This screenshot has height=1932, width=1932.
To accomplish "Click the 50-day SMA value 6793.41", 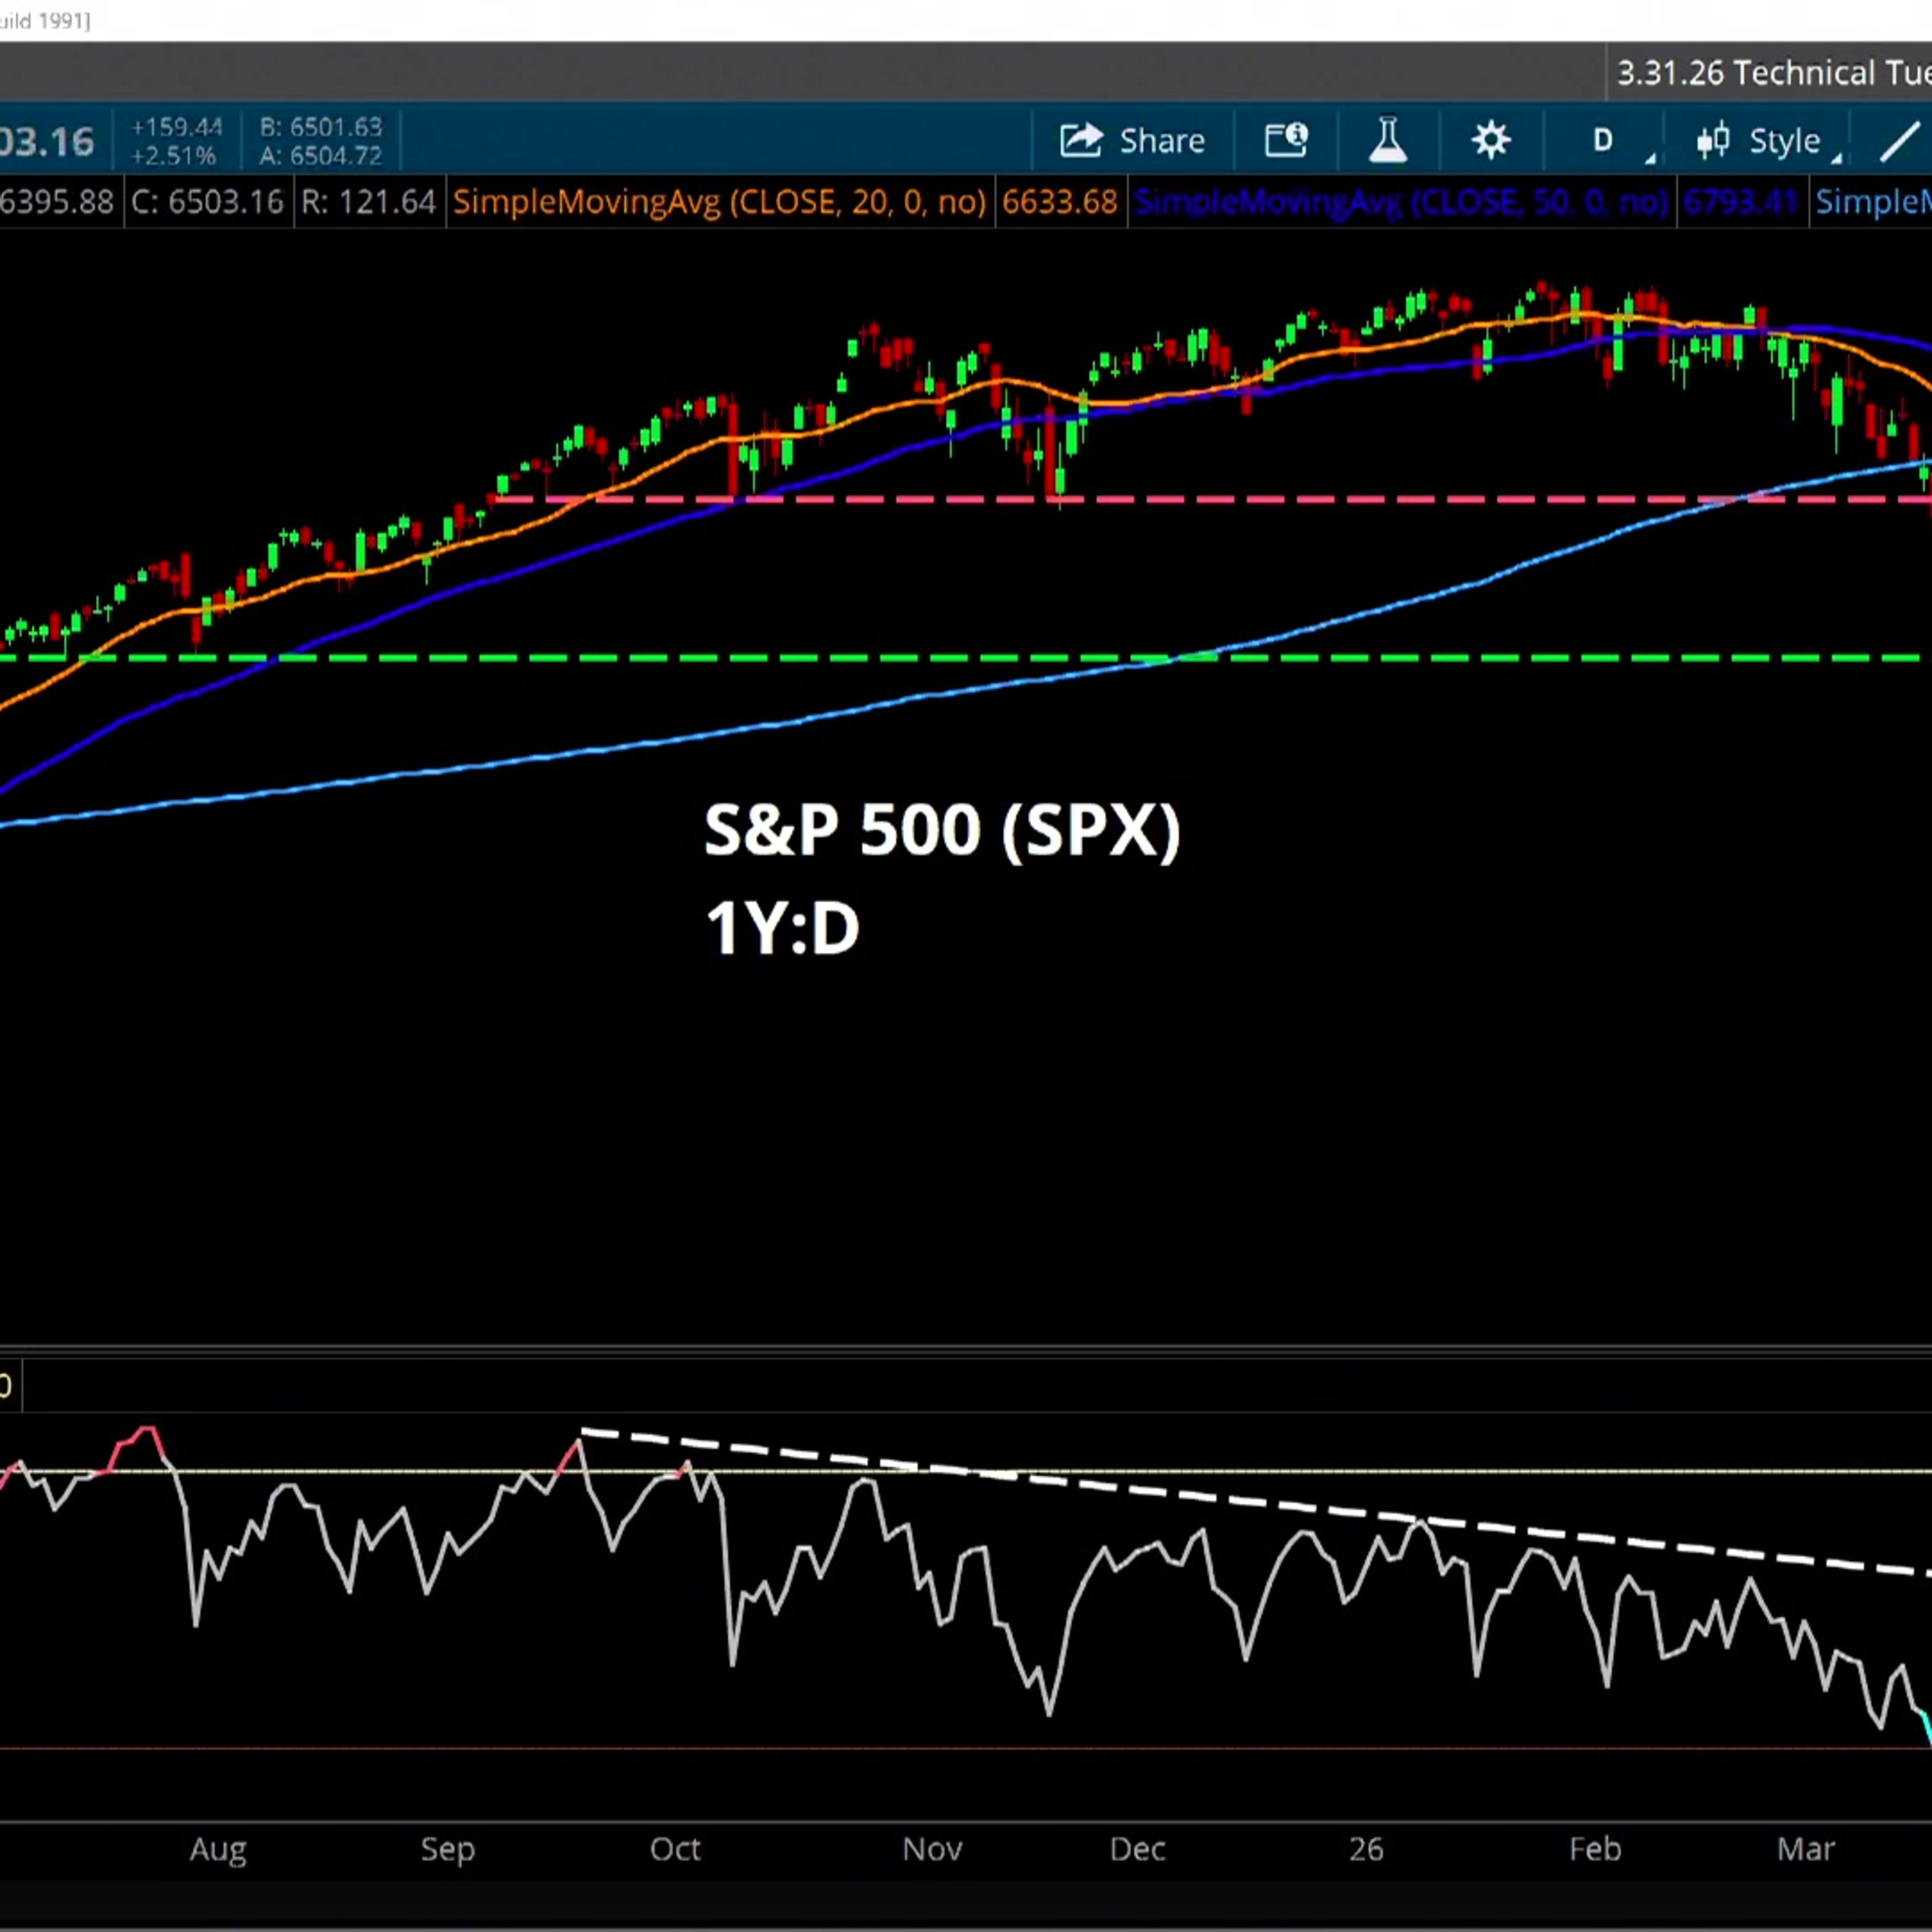I will pyautogui.click(x=1741, y=202).
